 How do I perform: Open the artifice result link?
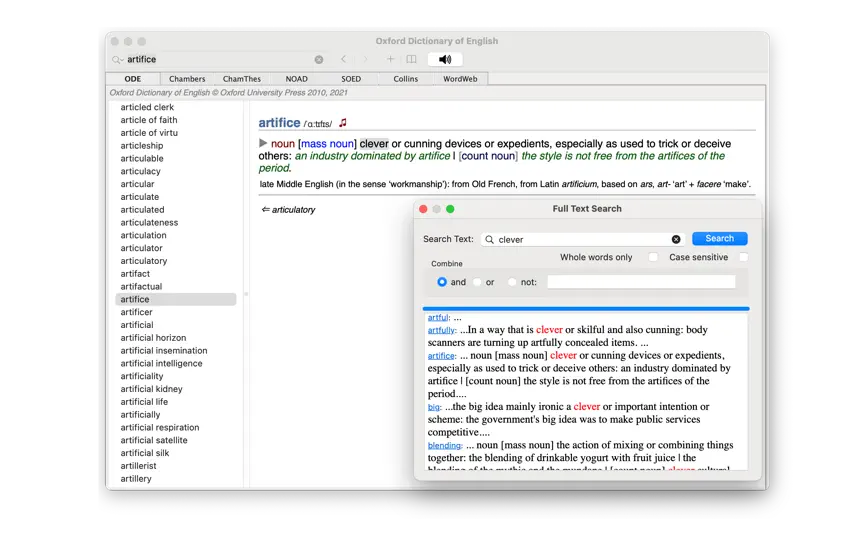click(441, 356)
